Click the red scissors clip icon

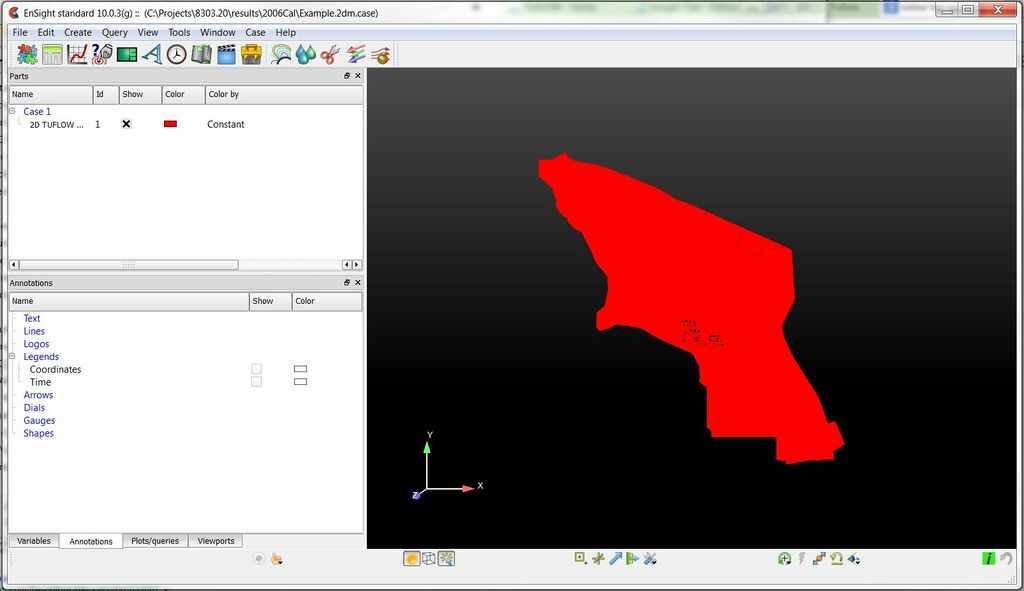tap(330, 54)
